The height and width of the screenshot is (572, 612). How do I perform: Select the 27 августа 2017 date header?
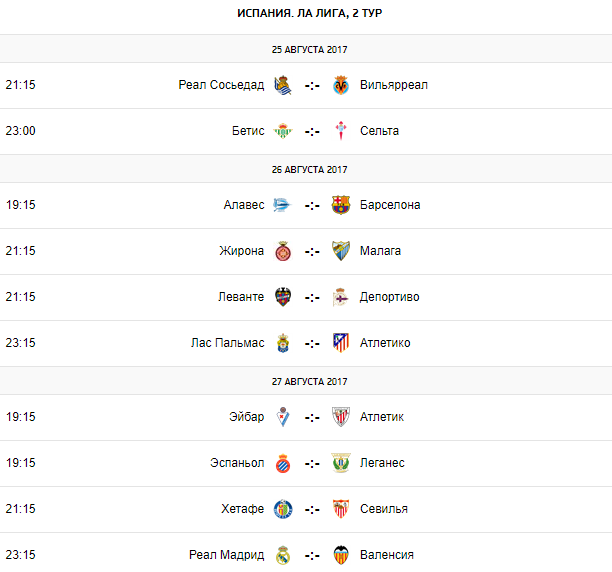[x=309, y=381]
